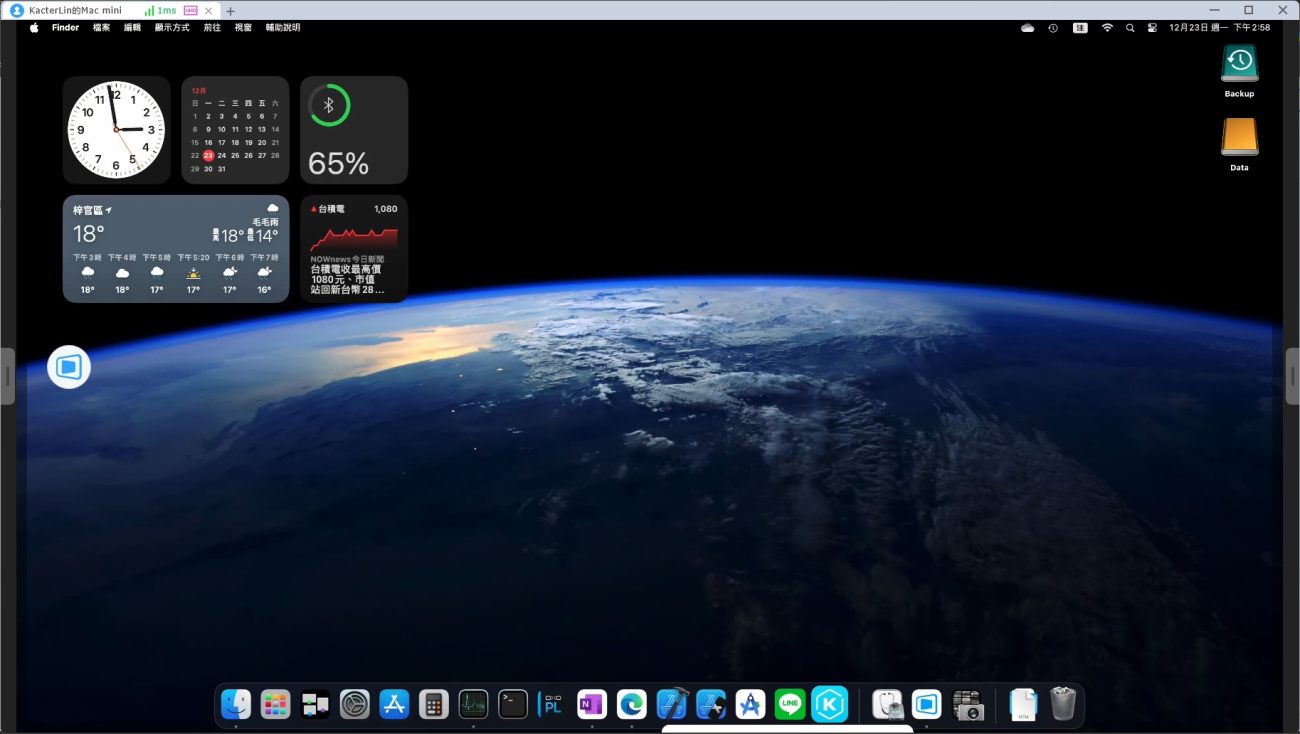This screenshot has width=1300, height=734.
Task: Open Finder from the Dock
Action: coord(236,704)
